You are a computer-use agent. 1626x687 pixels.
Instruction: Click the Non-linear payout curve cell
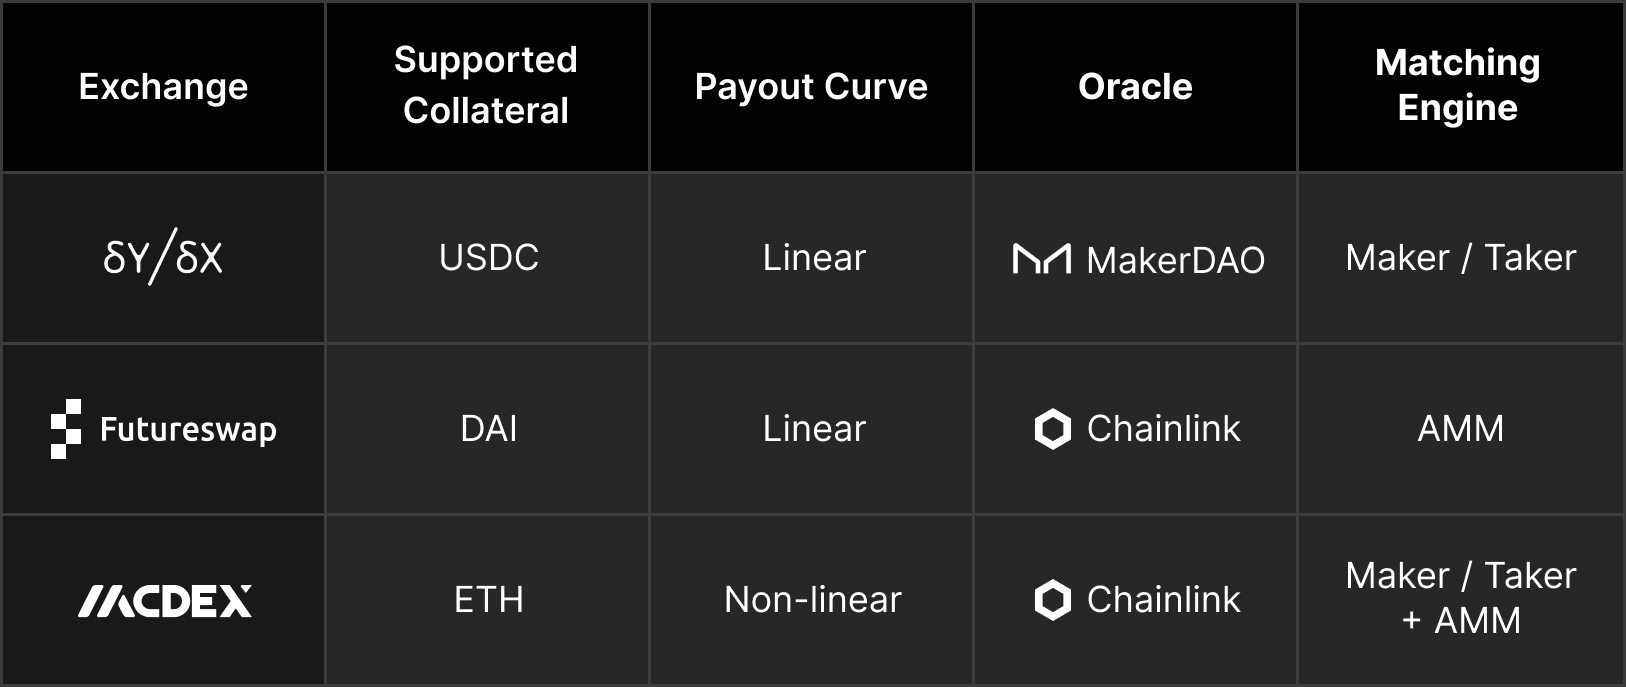[813, 600]
